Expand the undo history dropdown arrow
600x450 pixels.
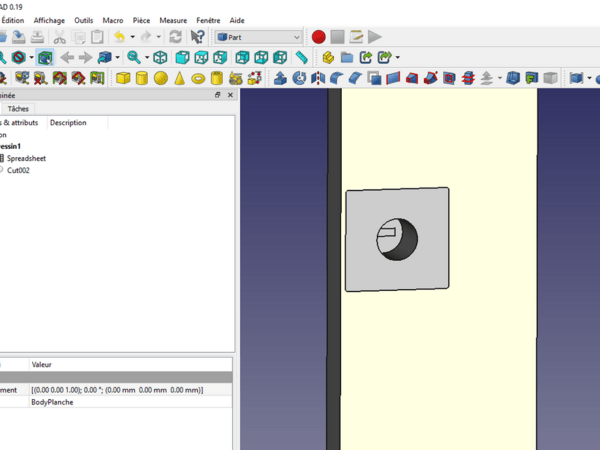(133, 37)
